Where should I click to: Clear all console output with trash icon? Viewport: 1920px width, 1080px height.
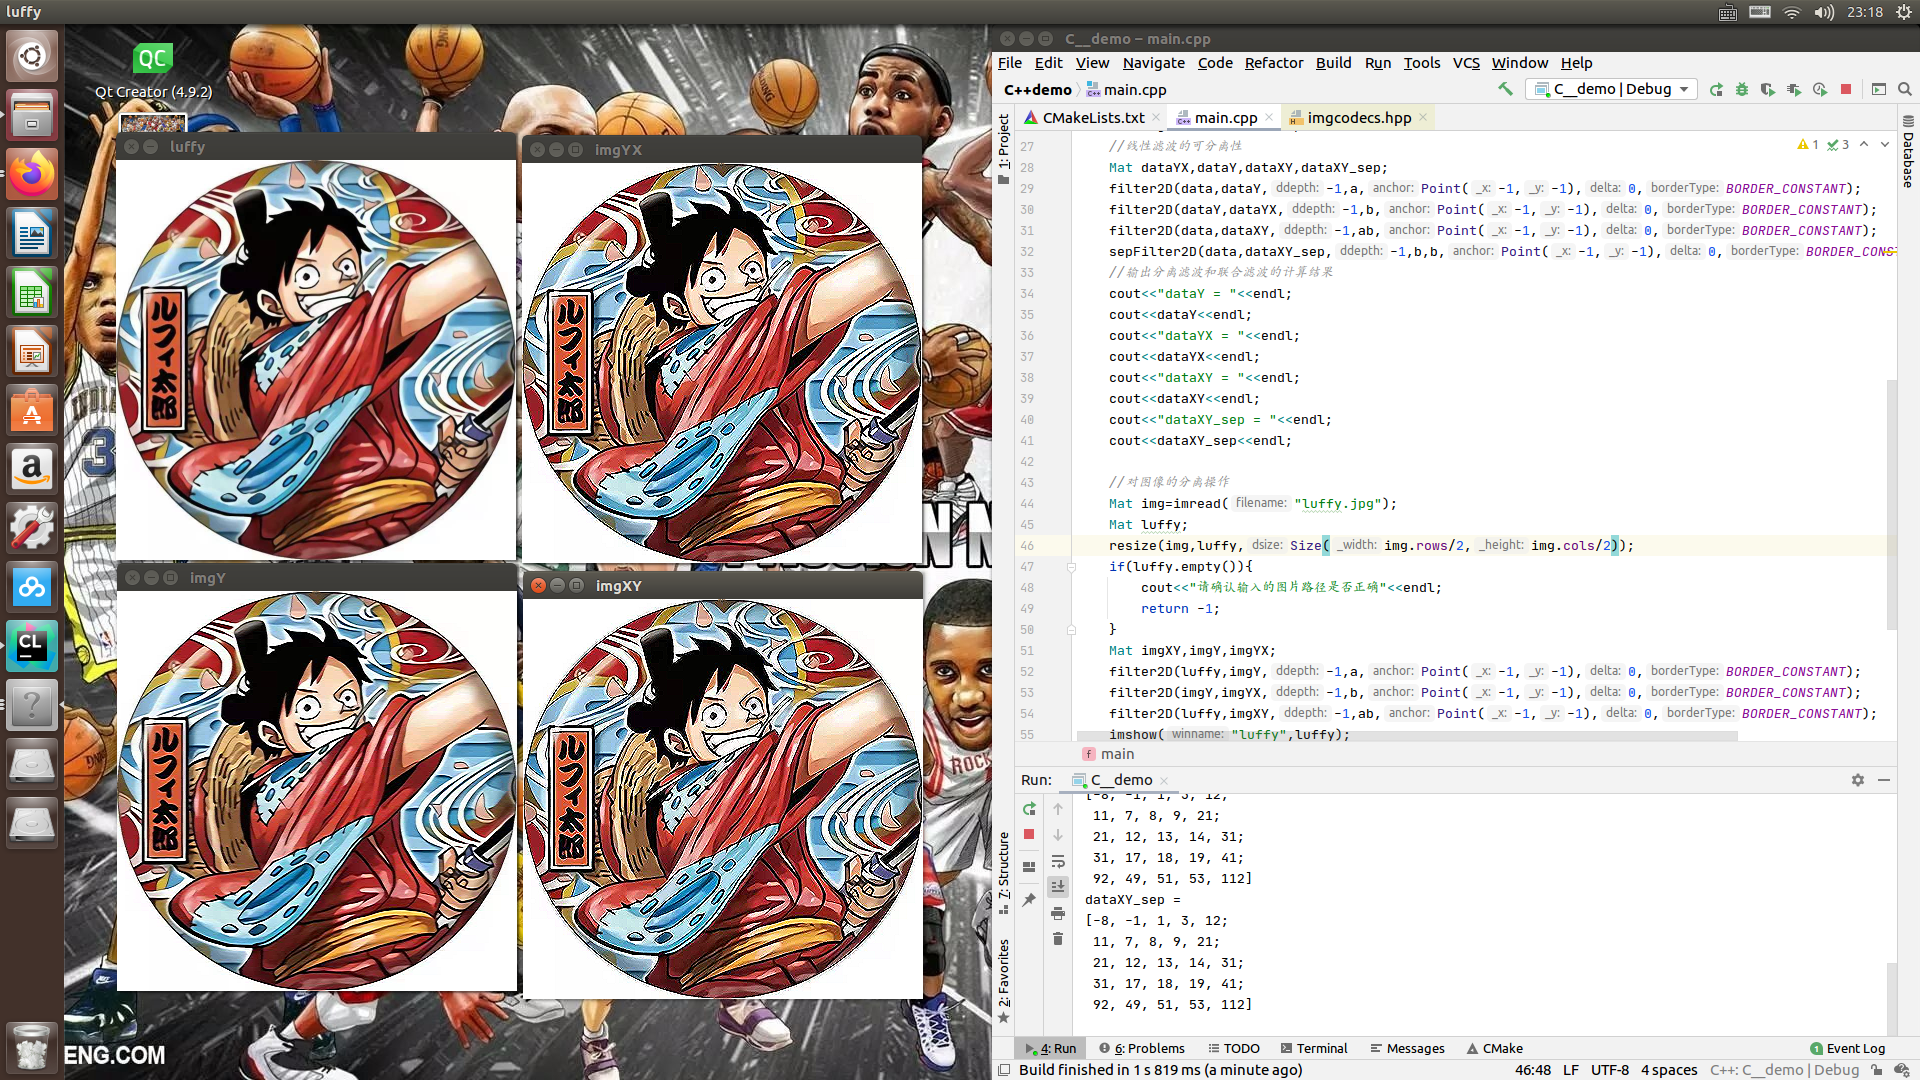tap(1058, 939)
